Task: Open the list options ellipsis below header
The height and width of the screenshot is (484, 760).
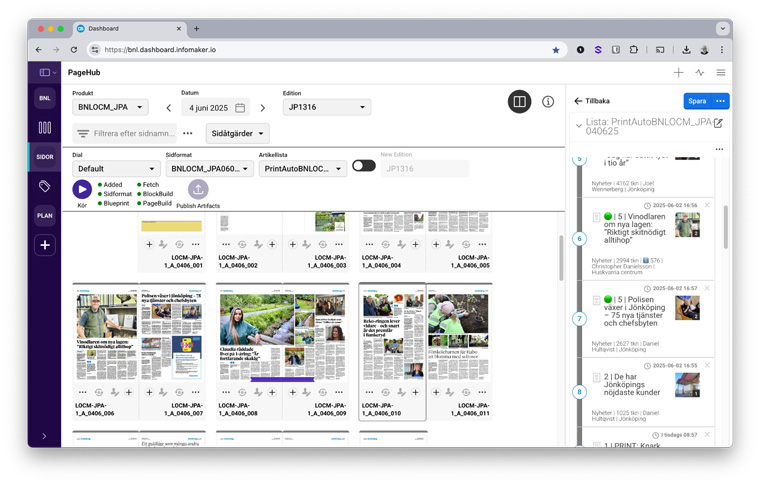Action: (719, 149)
